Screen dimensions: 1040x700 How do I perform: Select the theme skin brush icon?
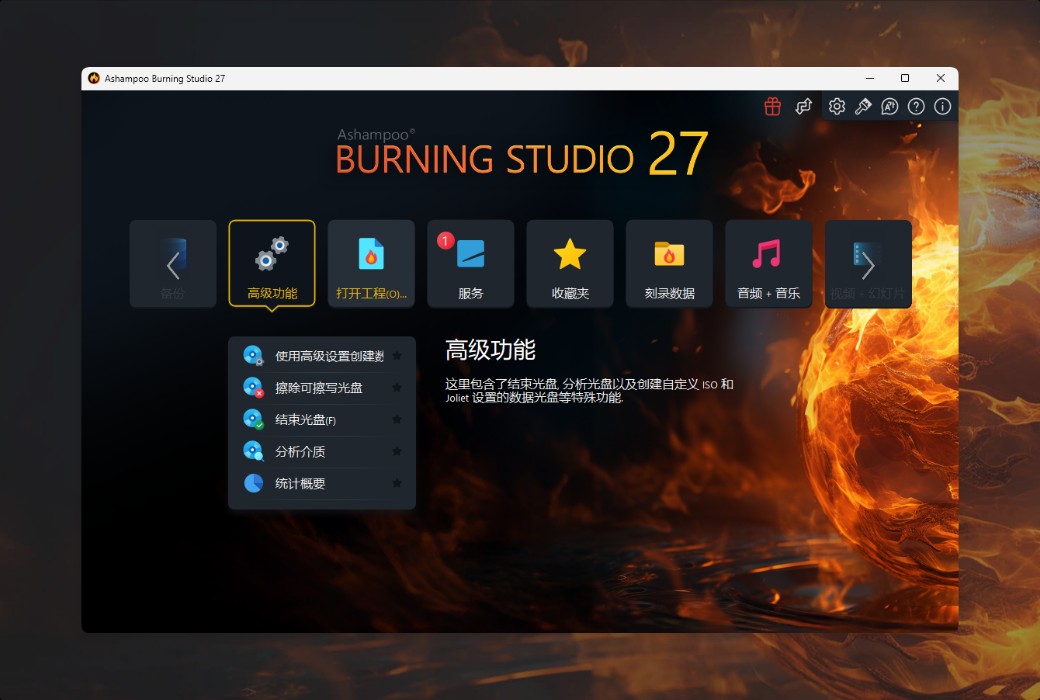[864, 106]
